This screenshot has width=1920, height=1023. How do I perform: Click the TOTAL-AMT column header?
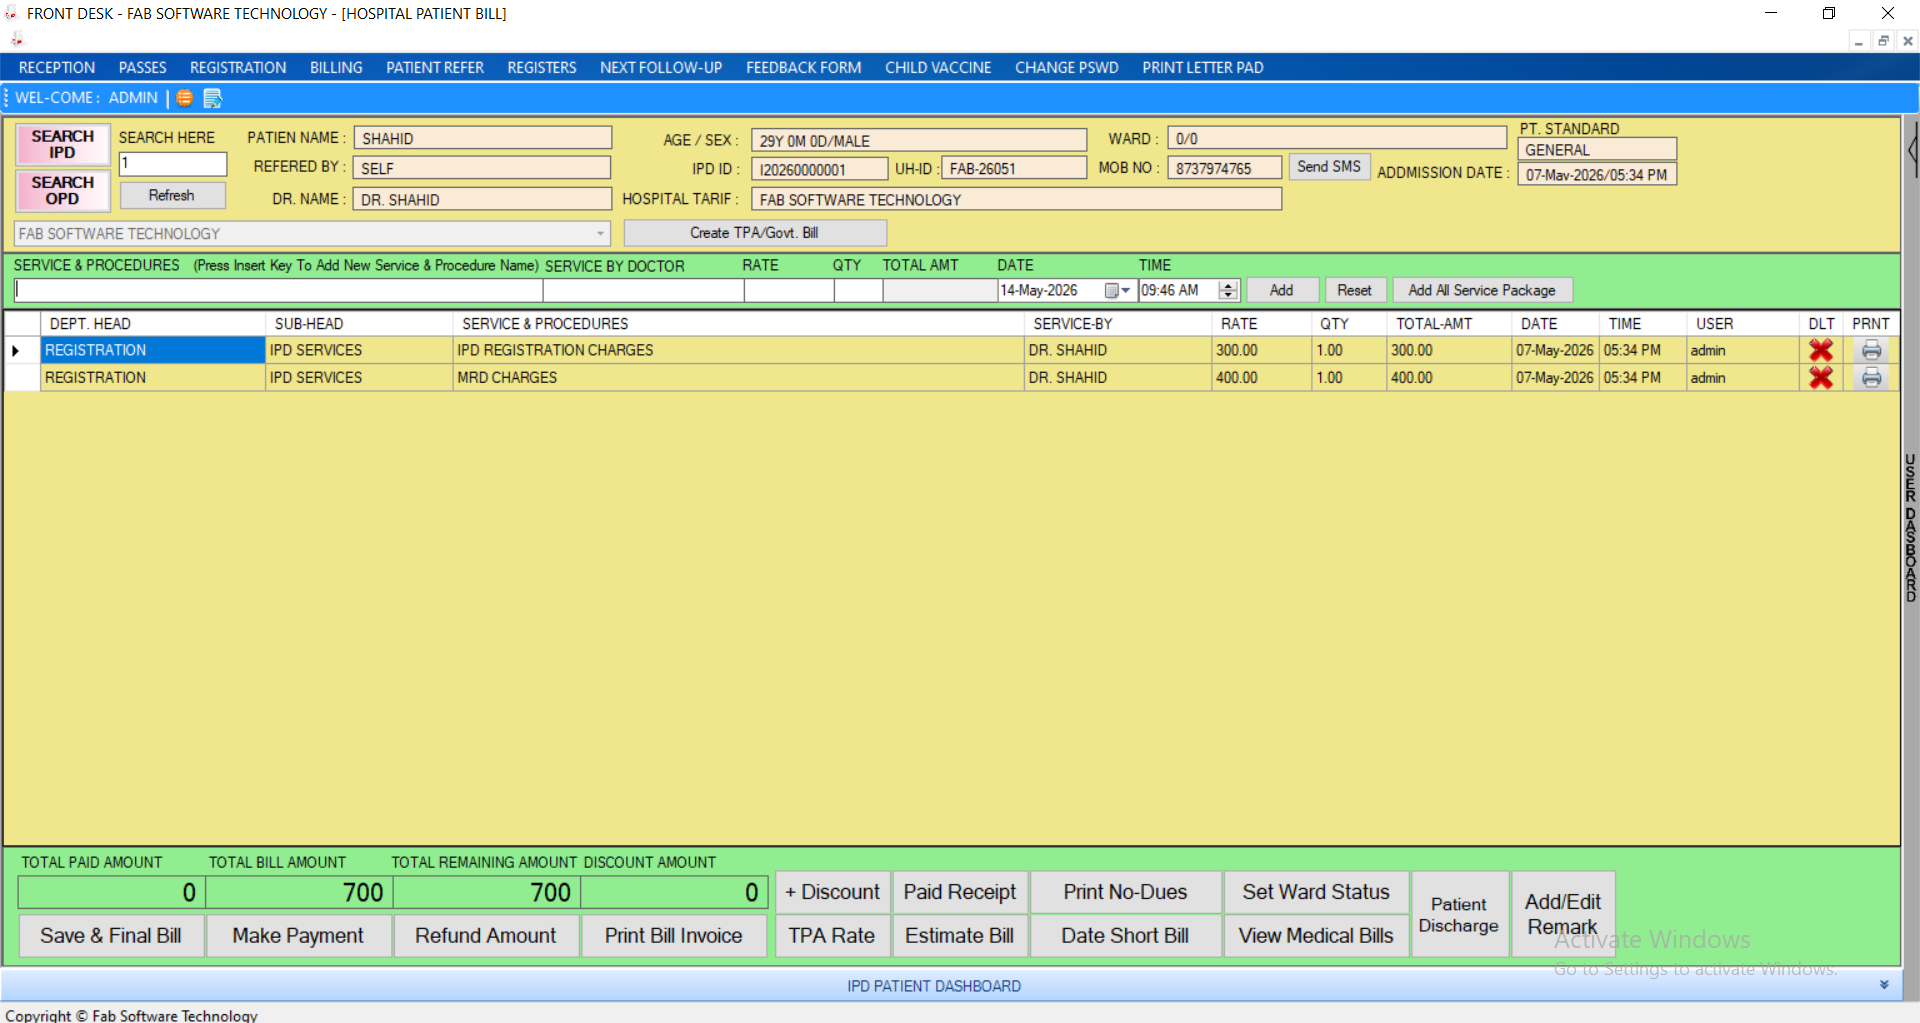click(1449, 324)
